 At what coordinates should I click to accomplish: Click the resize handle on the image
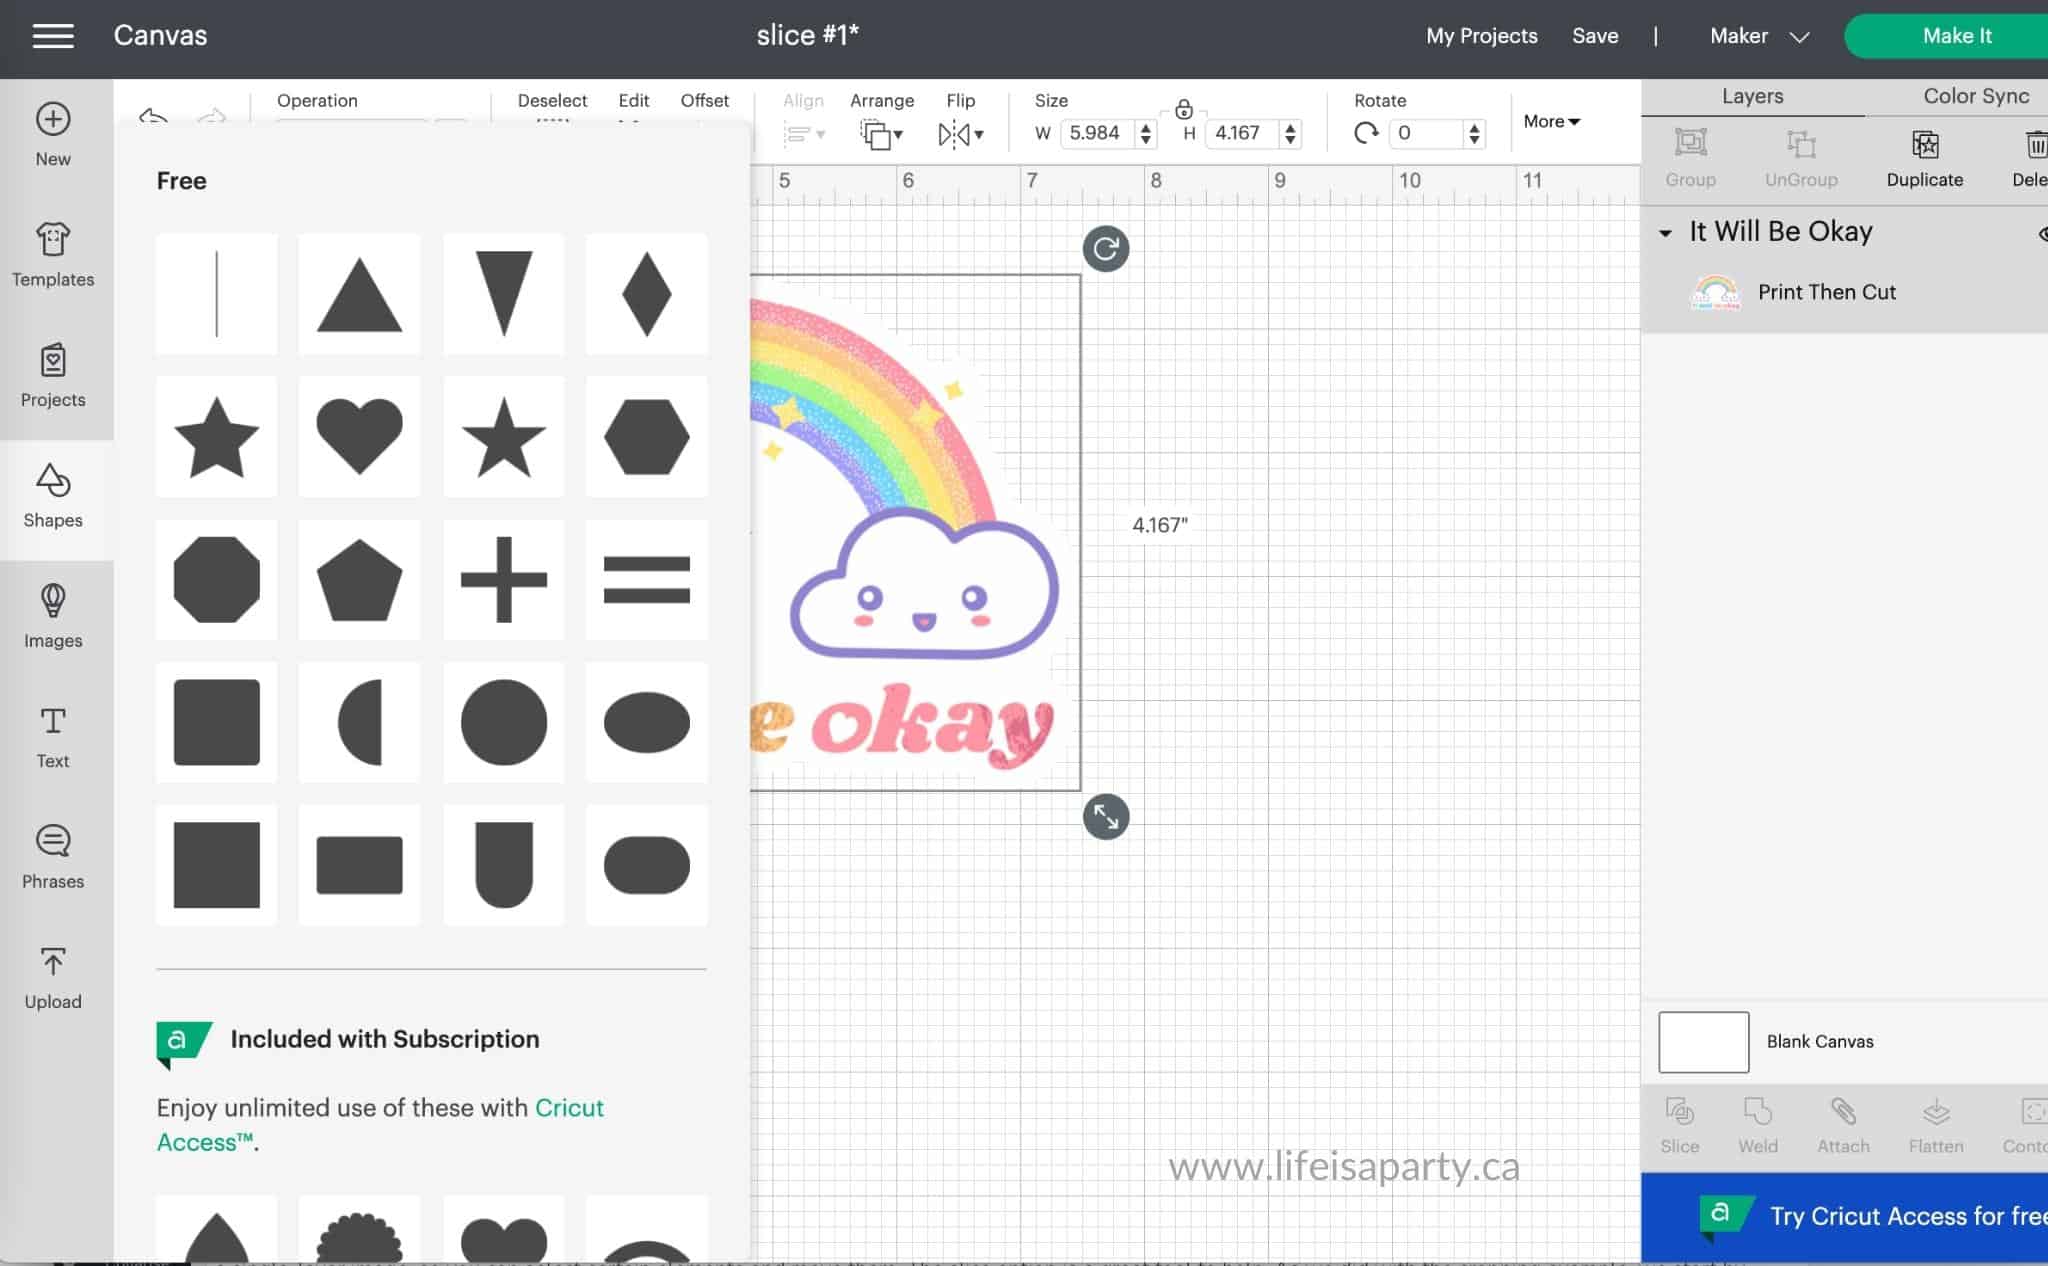1106,817
